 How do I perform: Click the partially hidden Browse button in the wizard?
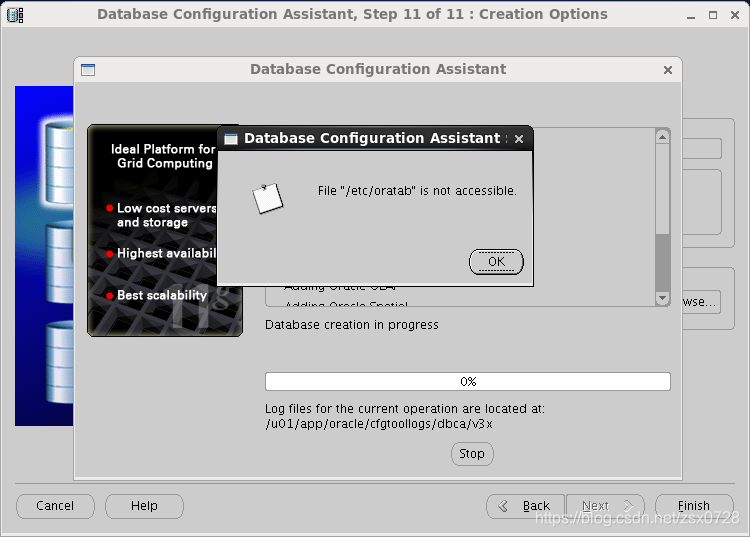point(701,302)
